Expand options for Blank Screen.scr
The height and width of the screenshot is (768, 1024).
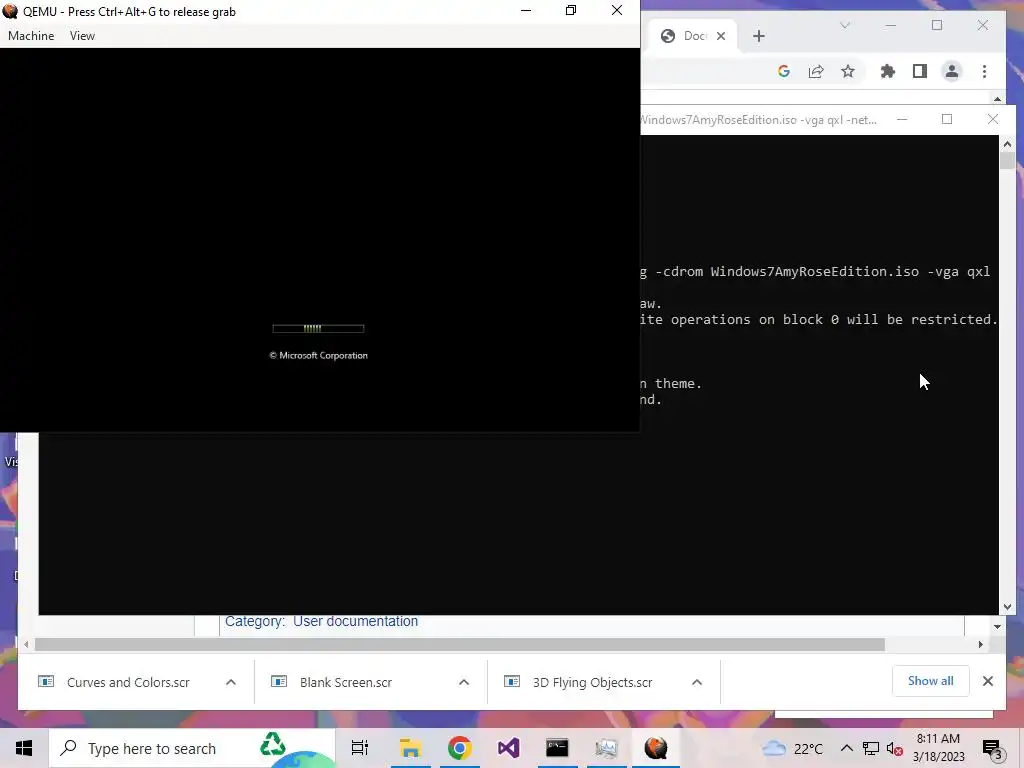tap(464, 682)
